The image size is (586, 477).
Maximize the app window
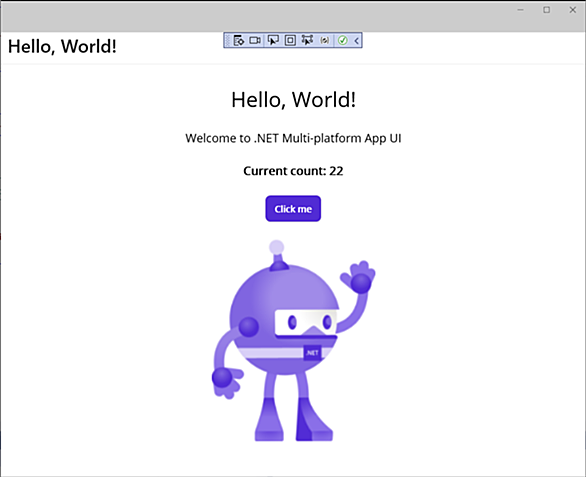coord(546,10)
